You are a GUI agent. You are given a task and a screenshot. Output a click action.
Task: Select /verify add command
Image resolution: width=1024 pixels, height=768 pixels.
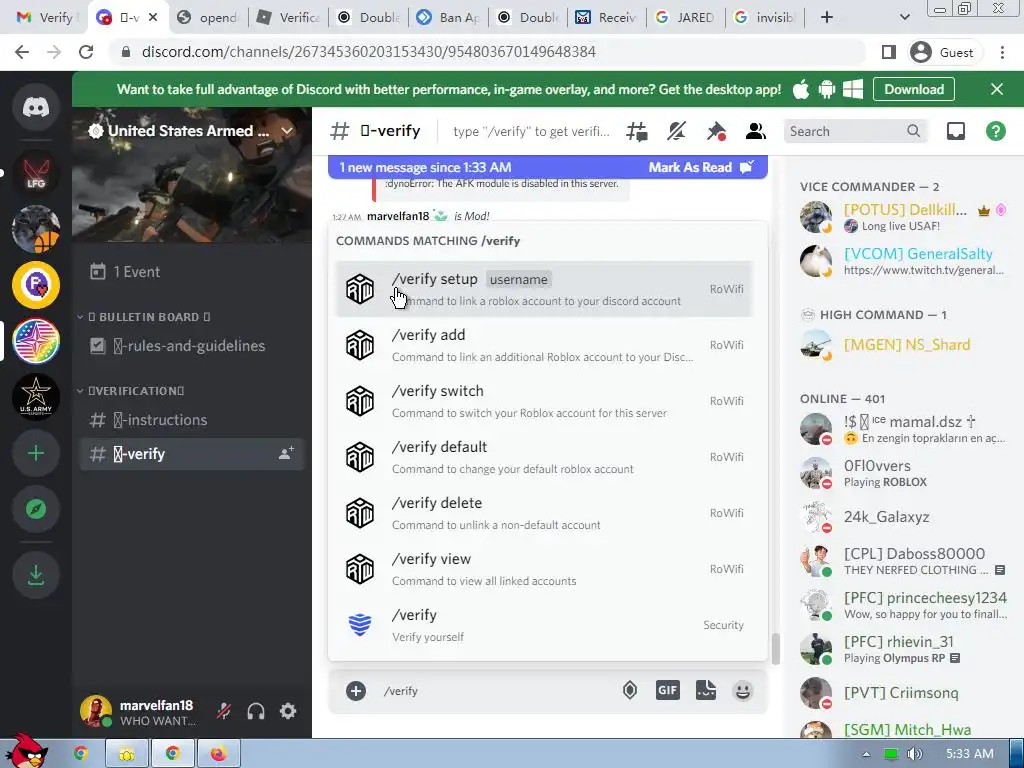click(x=545, y=345)
